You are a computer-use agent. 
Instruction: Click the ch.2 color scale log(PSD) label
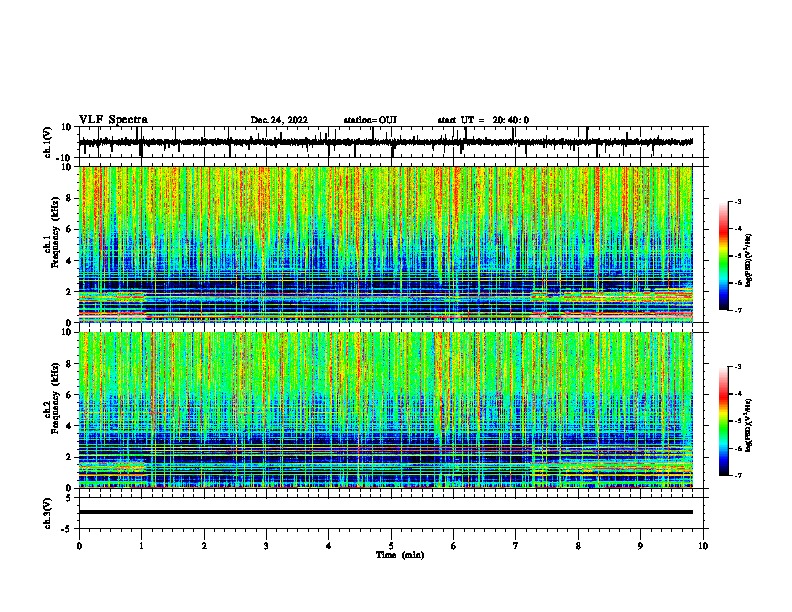(748, 425)
